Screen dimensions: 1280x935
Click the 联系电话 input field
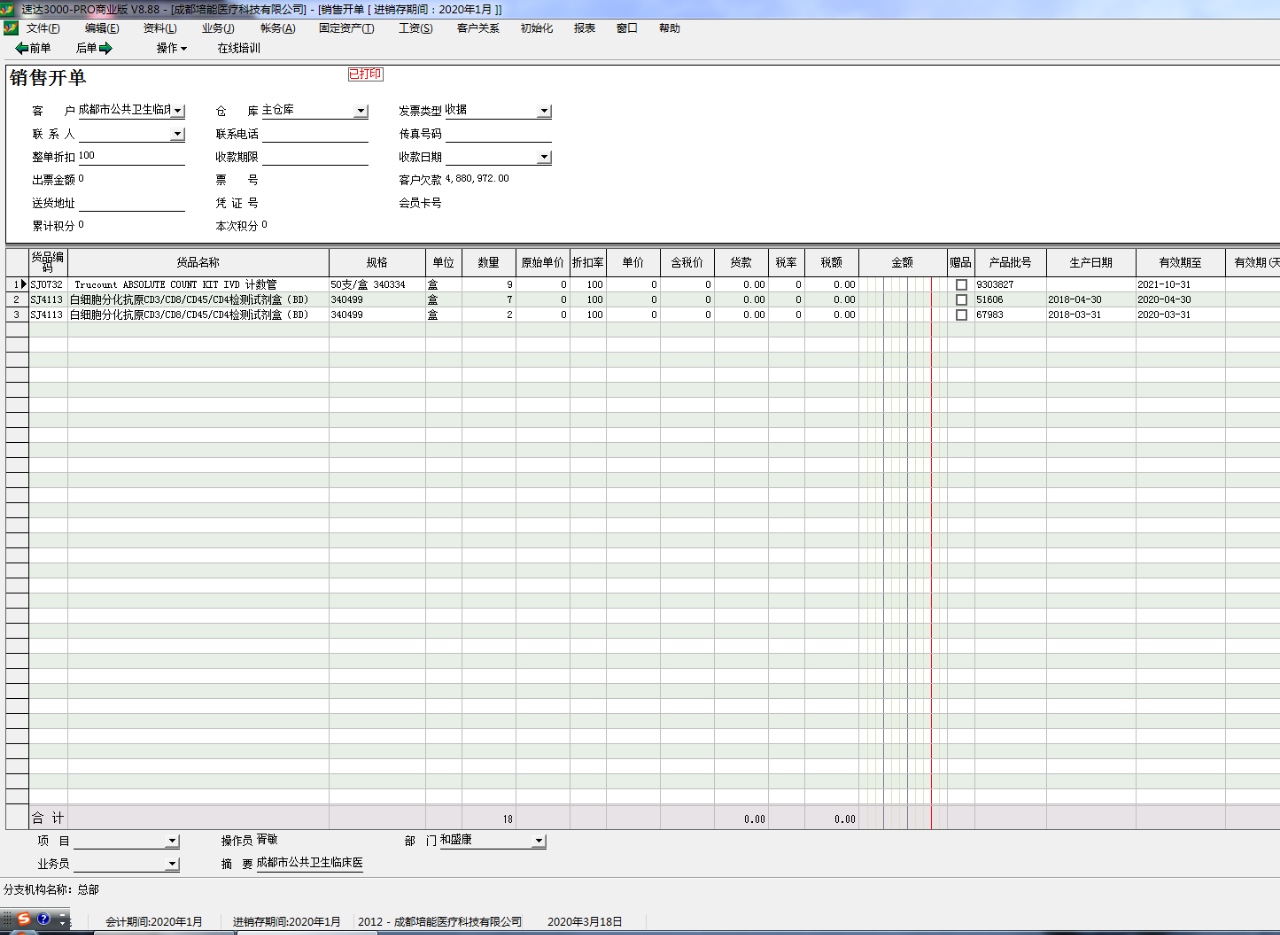315,134
